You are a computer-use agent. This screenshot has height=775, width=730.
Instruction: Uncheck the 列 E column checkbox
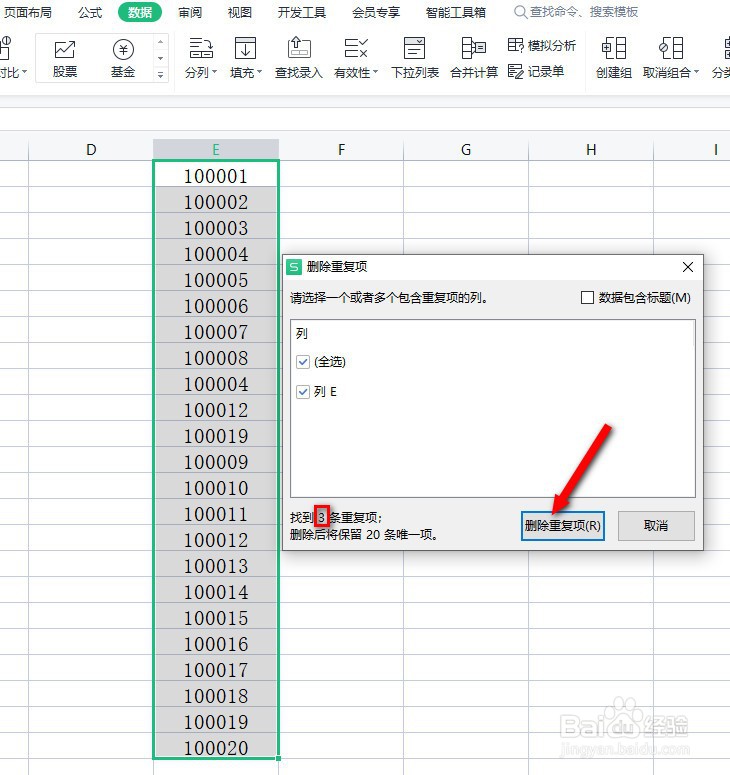pyautogui.click(x=303, y=392)
